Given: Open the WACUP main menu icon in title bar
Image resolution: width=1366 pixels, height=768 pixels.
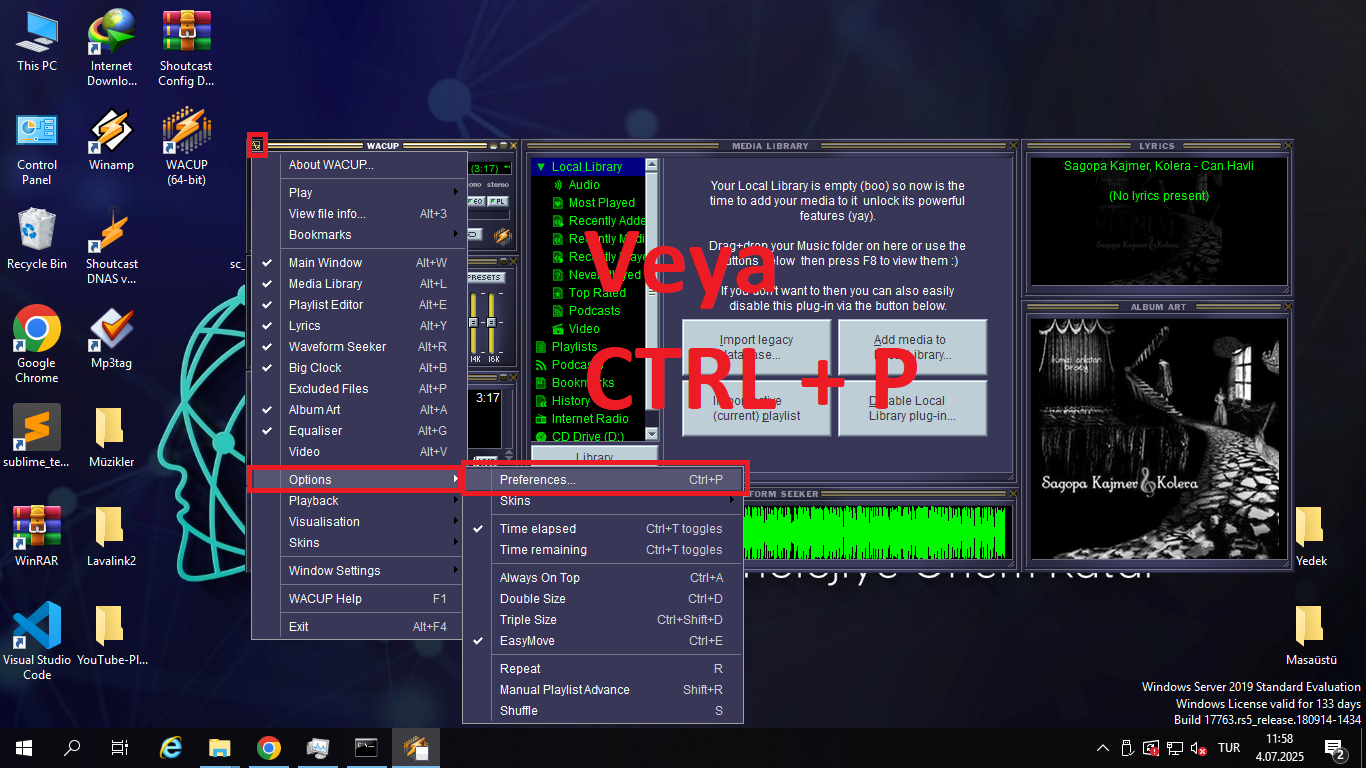Looking at the screenshot, I should tap(257, 146).
